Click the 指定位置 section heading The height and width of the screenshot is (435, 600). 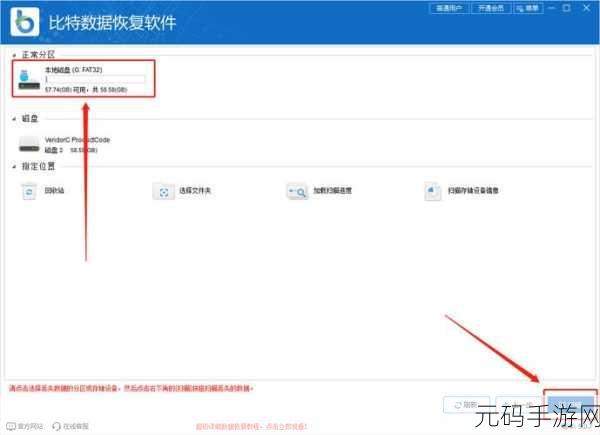tap(38, 166)
